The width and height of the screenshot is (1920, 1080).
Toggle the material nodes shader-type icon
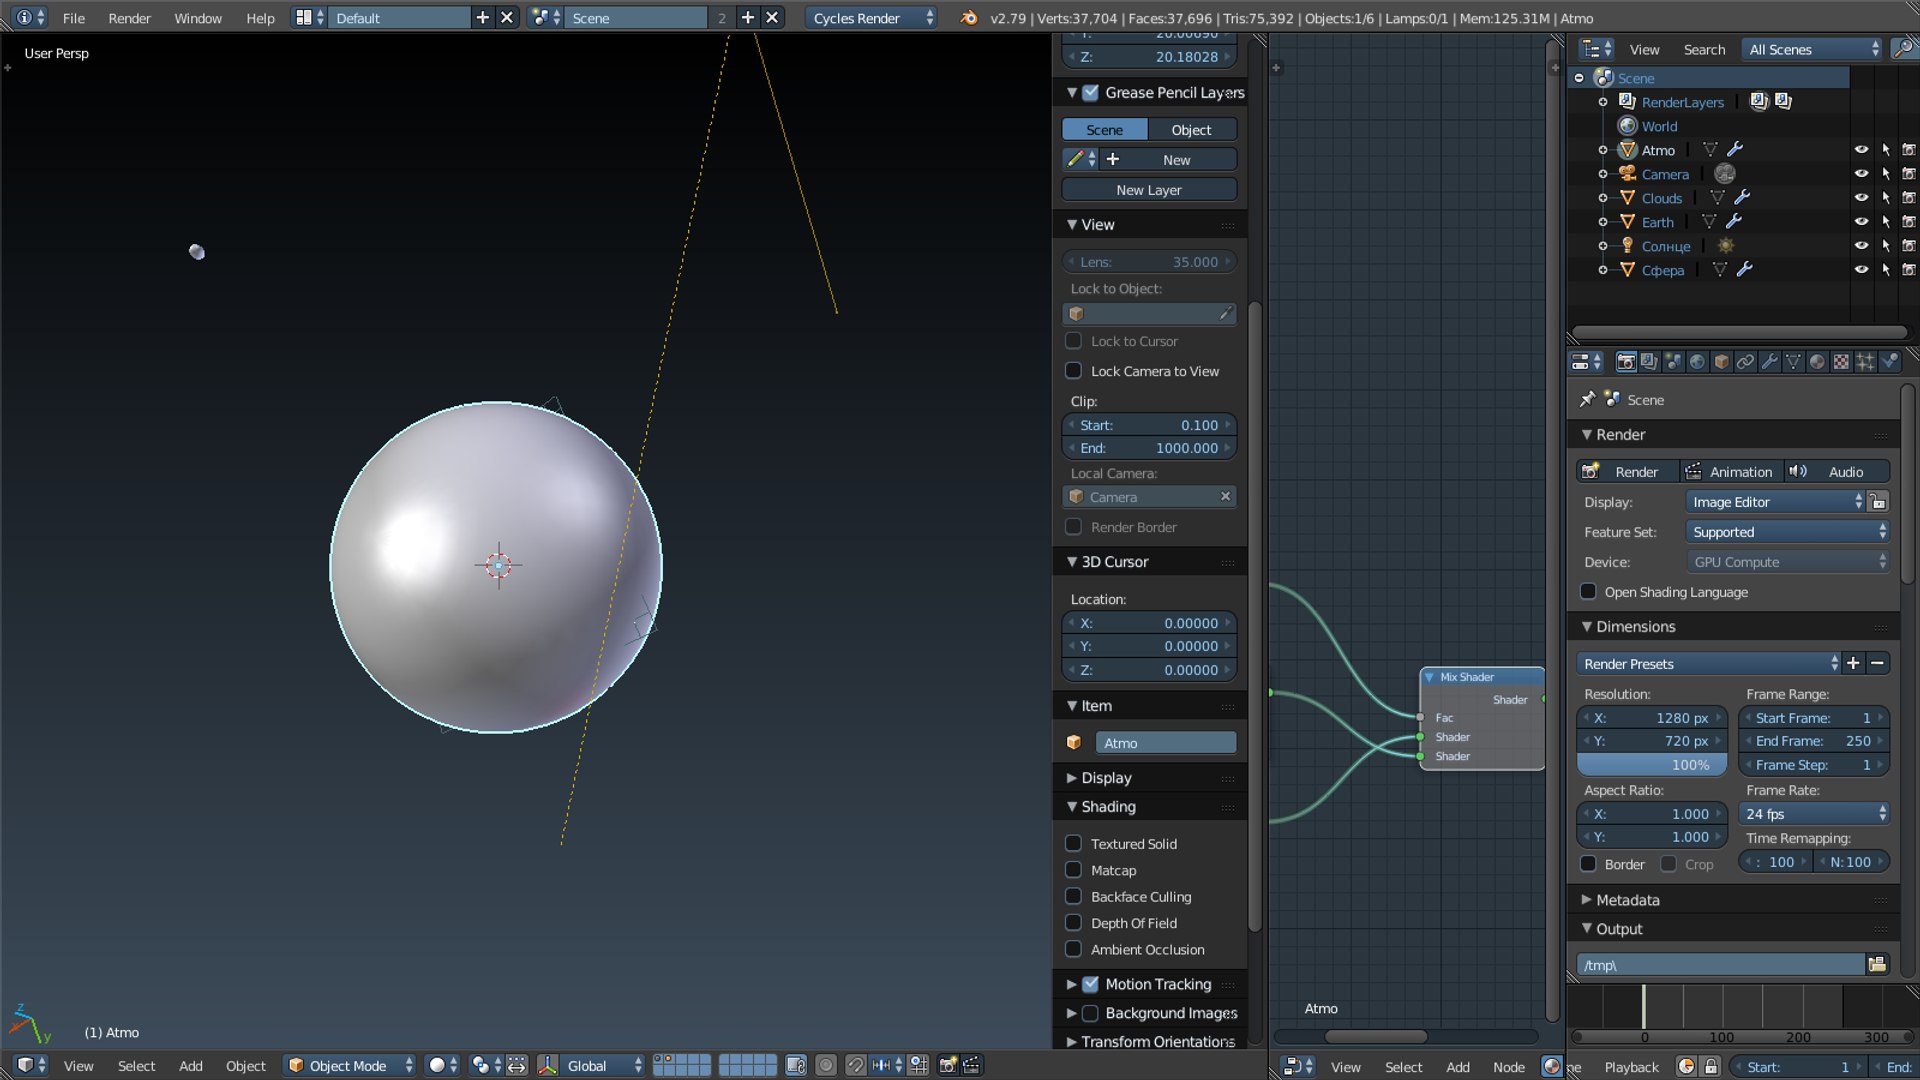(x=1552, y=1067)
